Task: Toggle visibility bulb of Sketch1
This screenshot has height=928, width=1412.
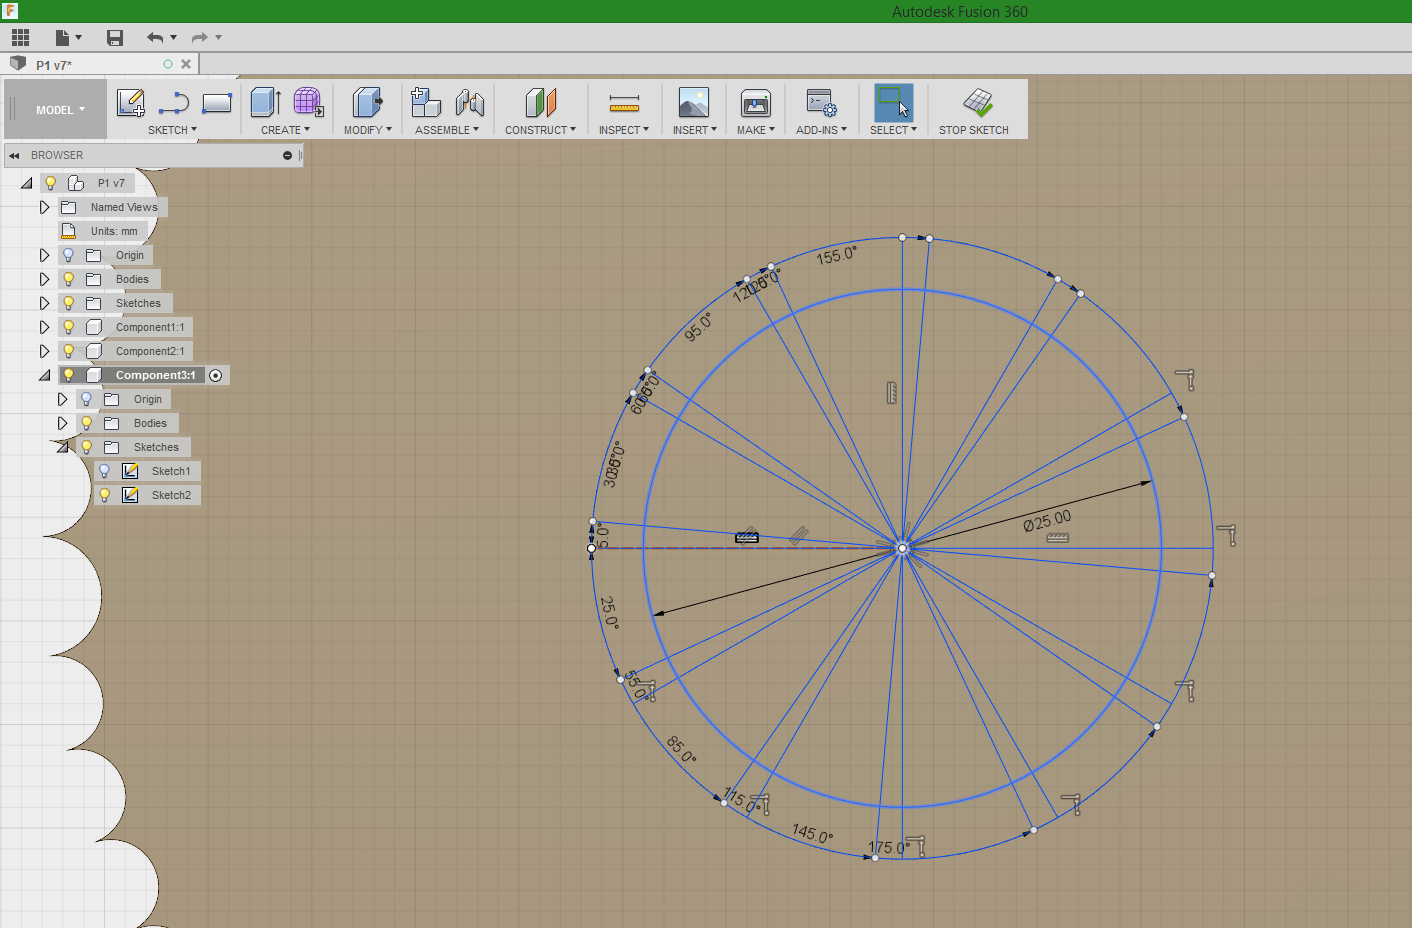Action: pos(104,471)
